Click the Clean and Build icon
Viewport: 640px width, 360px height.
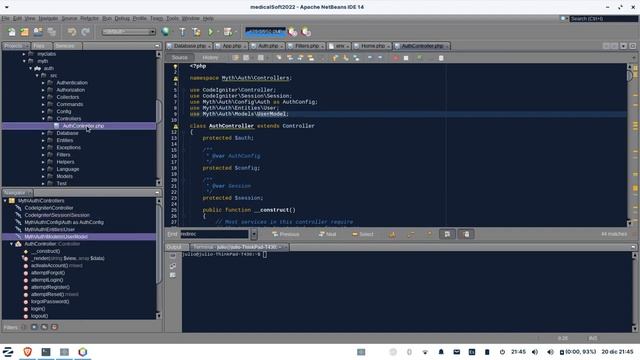[196, 32]
